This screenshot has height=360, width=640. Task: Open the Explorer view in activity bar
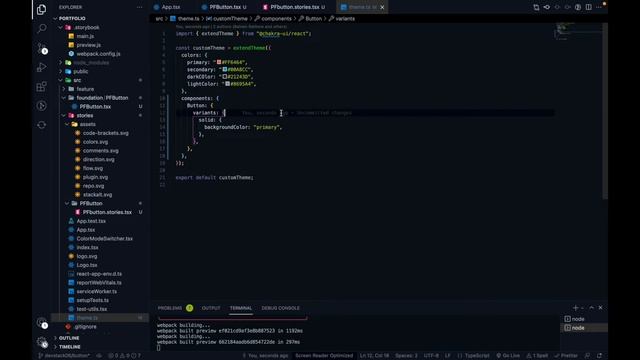[41, 9]
